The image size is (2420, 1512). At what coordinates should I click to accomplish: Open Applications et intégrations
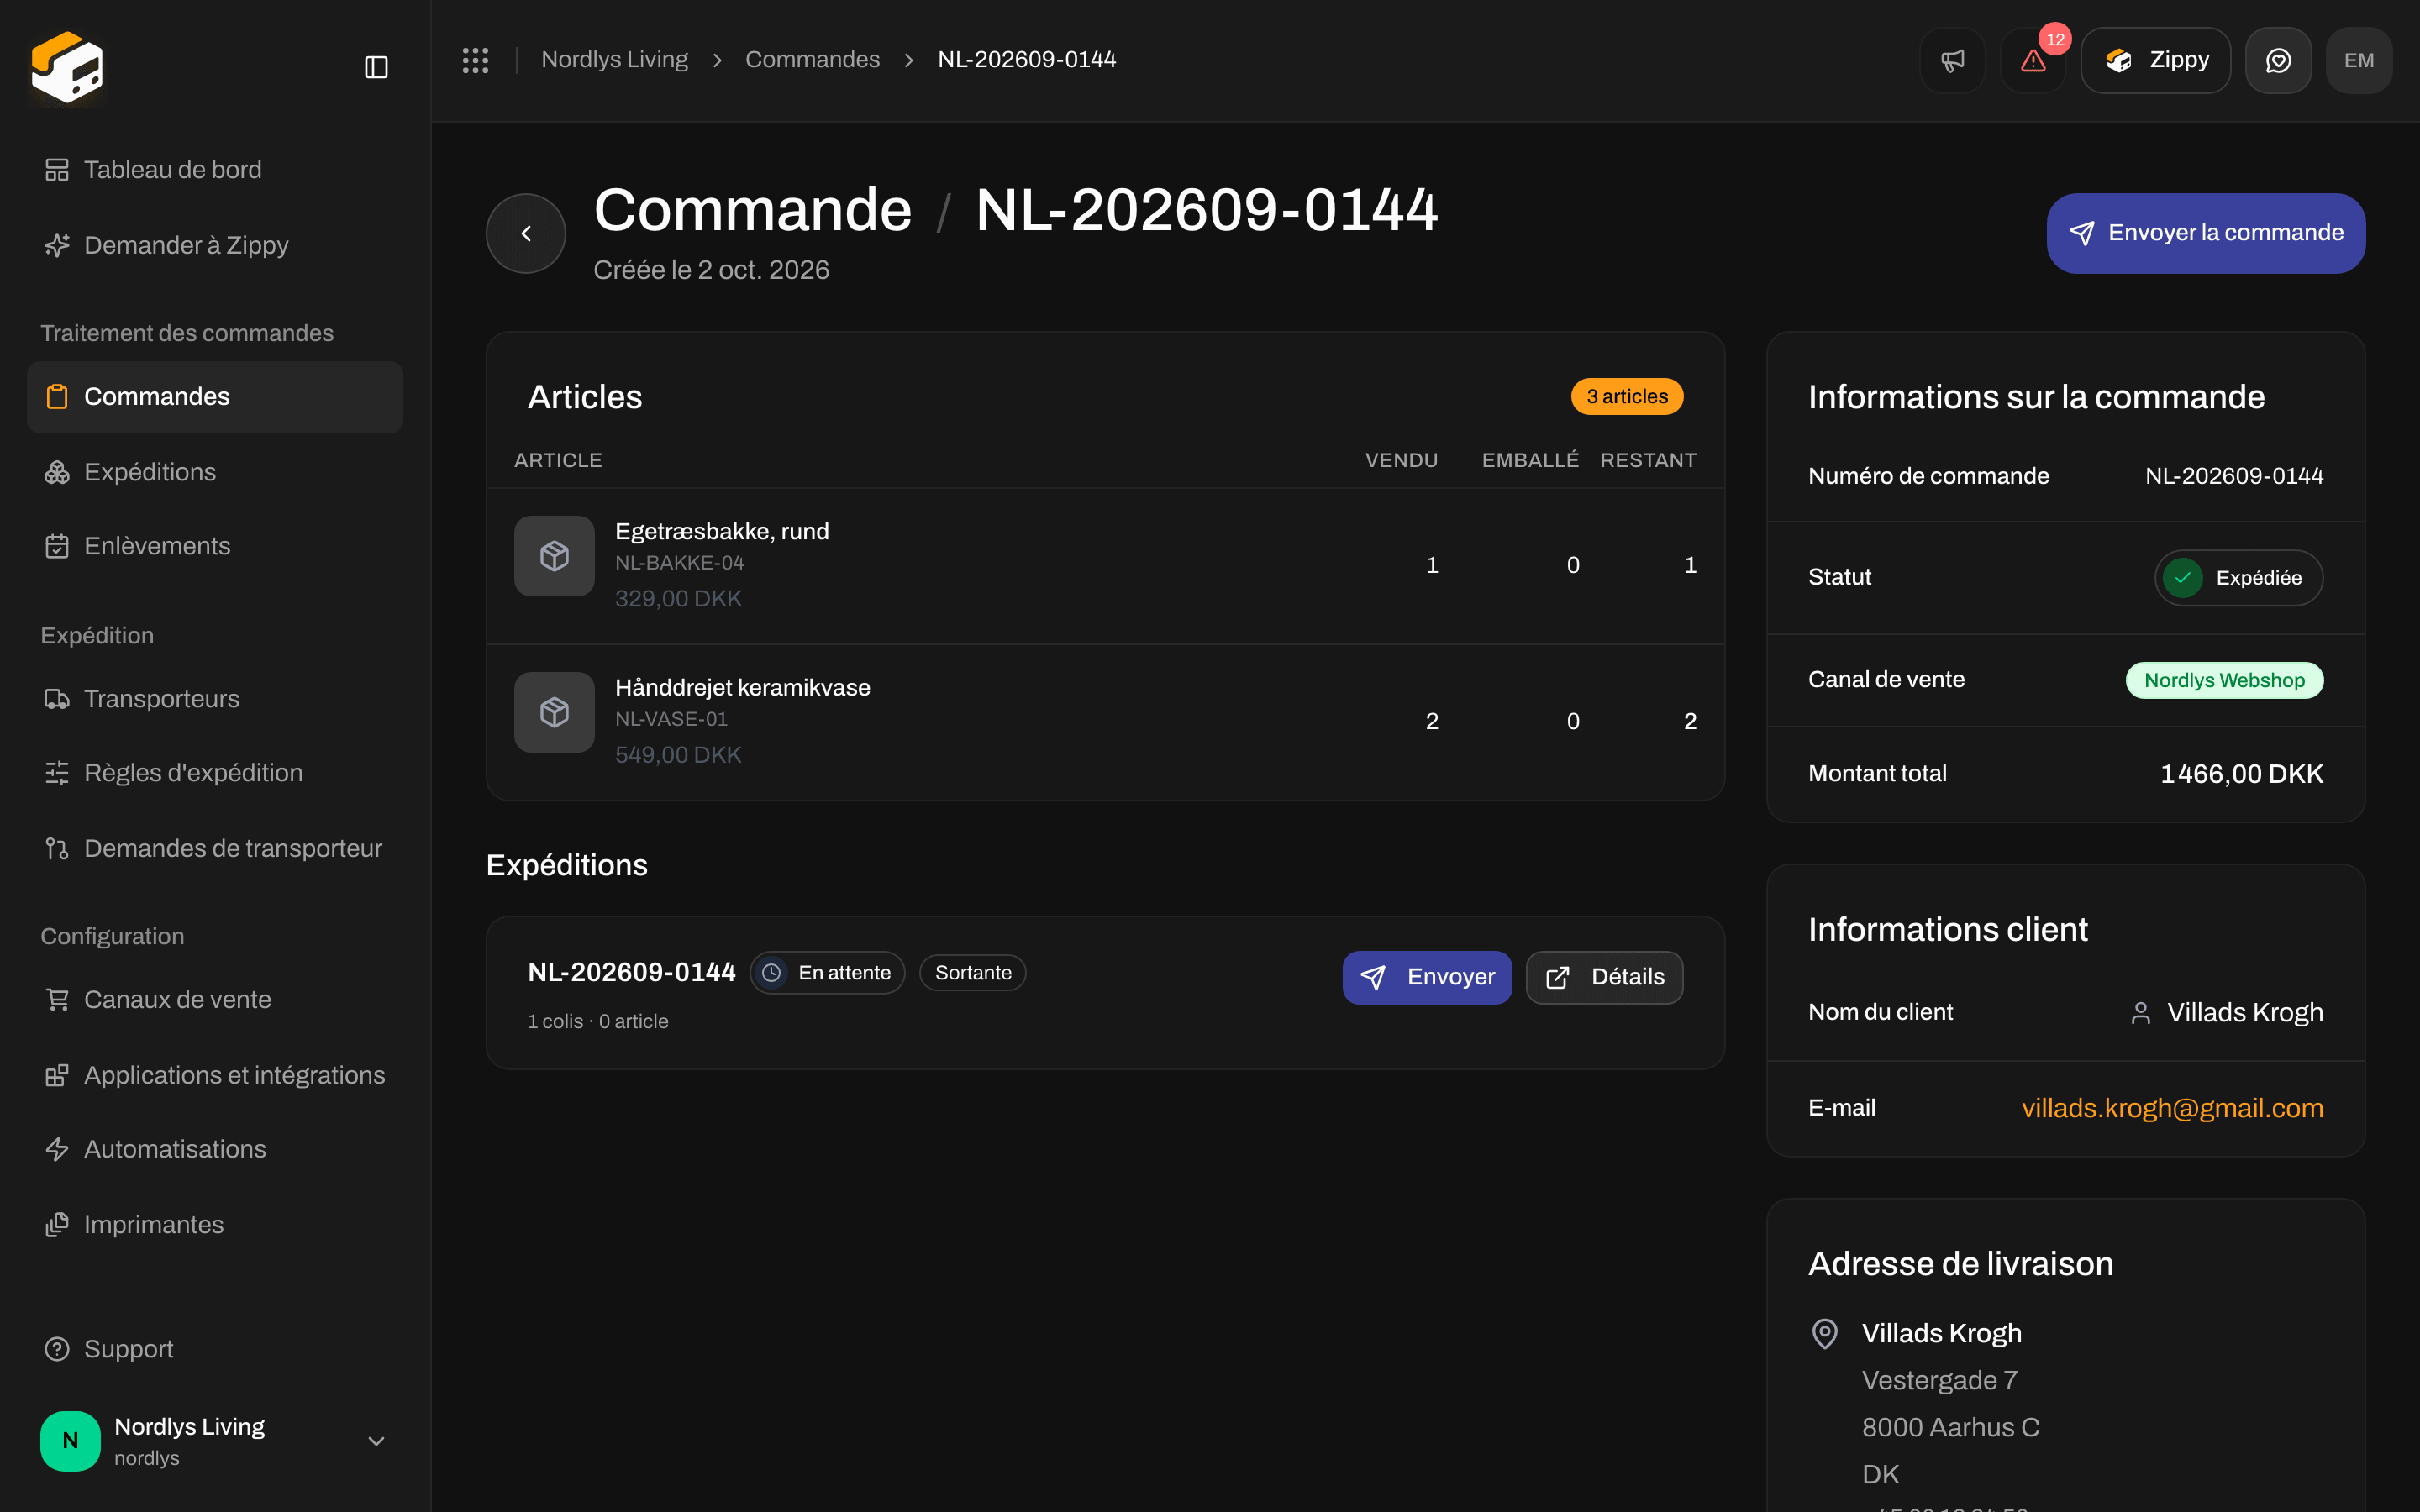coord(215,1075)
